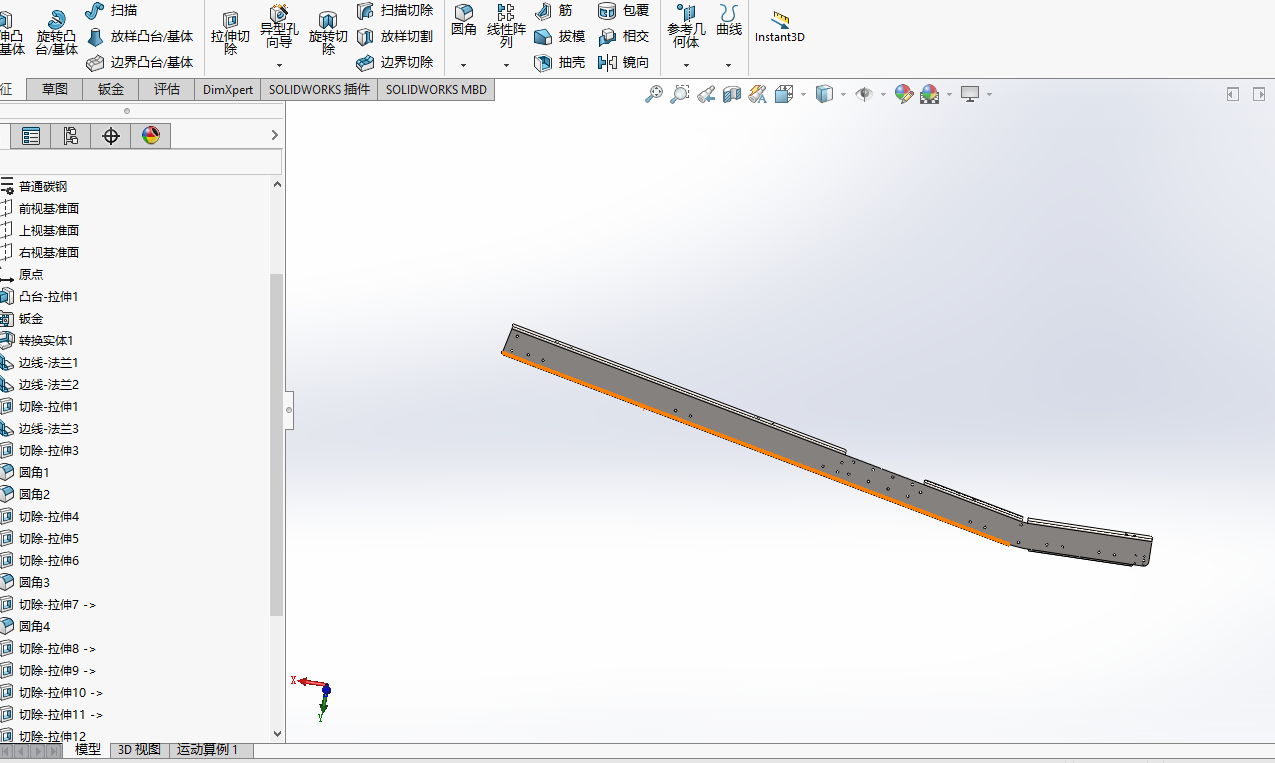Switch to the SOLIDWORKS 插件 tab
Image resolution: width=1275 pixels, height=763 pixels.
pos(319,89)
